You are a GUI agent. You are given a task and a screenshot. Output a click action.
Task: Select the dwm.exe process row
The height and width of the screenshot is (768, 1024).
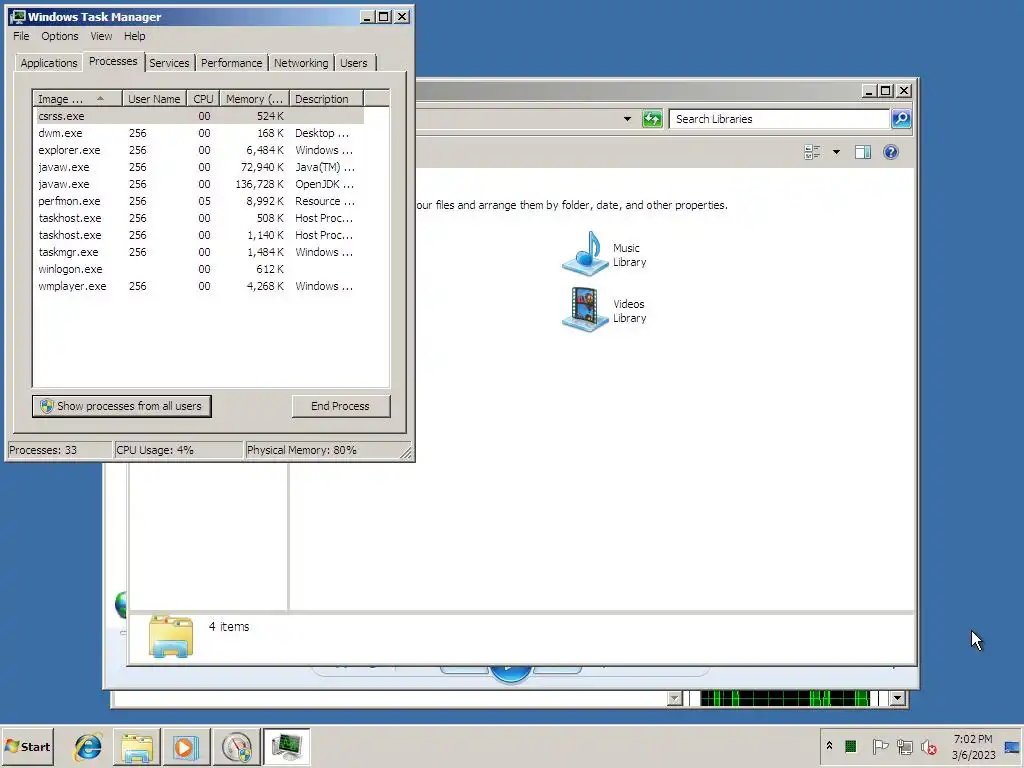pyautogui.click(x=199, y=133)
